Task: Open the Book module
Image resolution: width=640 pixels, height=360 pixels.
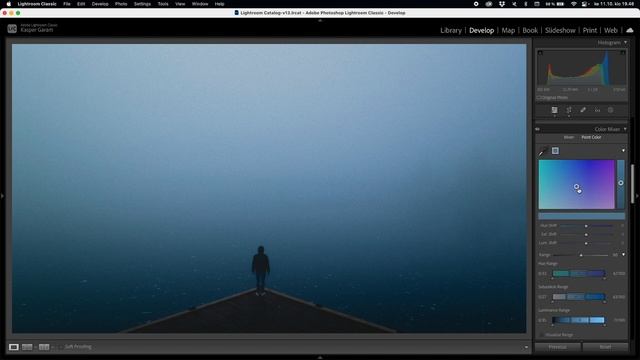Action: point(530,30)
